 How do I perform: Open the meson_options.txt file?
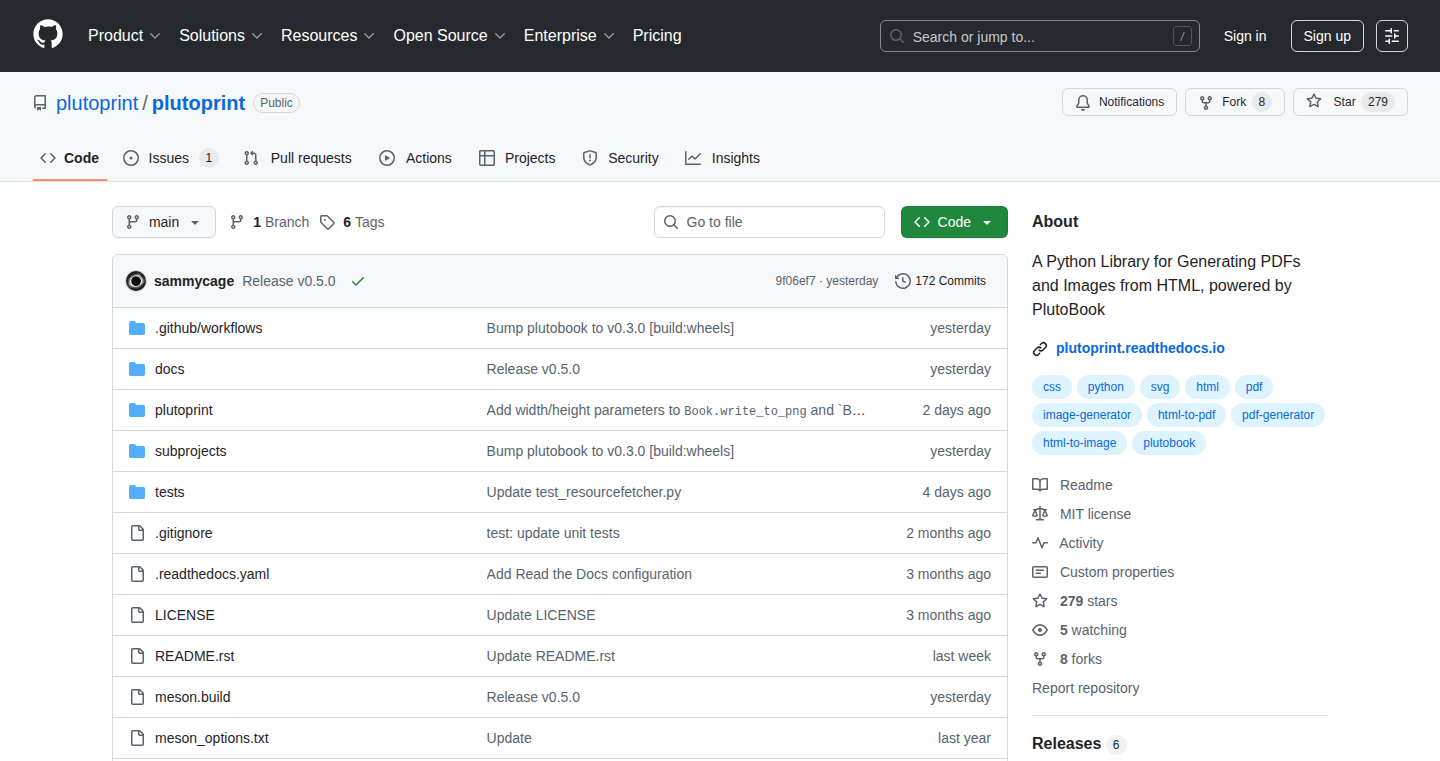[212, 738]
